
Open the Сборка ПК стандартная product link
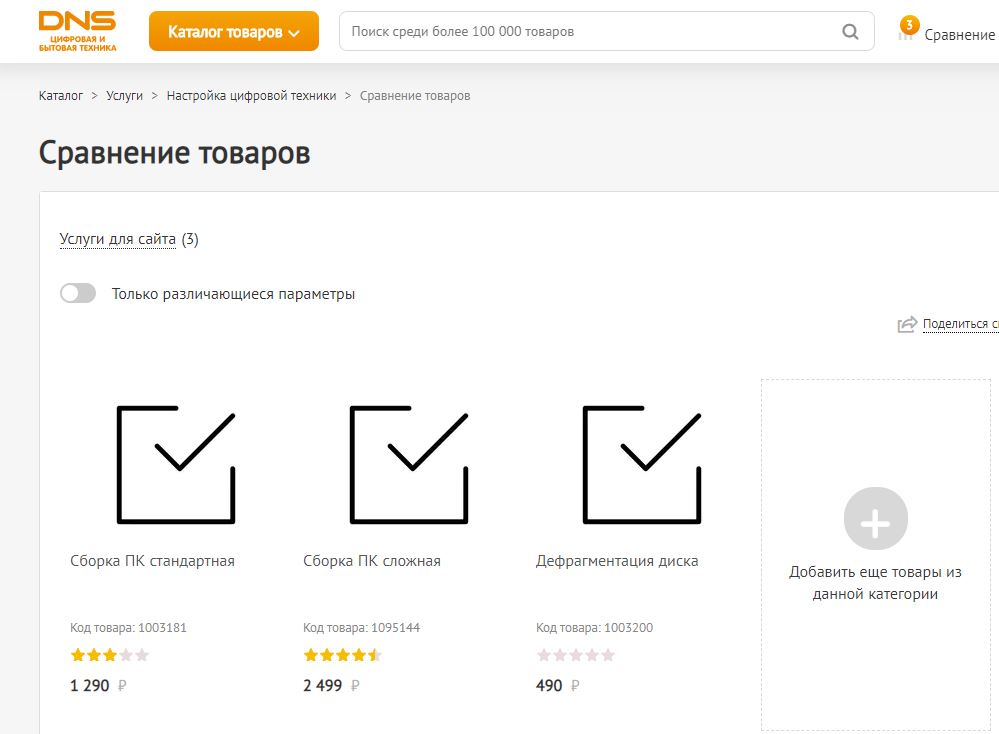[x=152, y=561]
